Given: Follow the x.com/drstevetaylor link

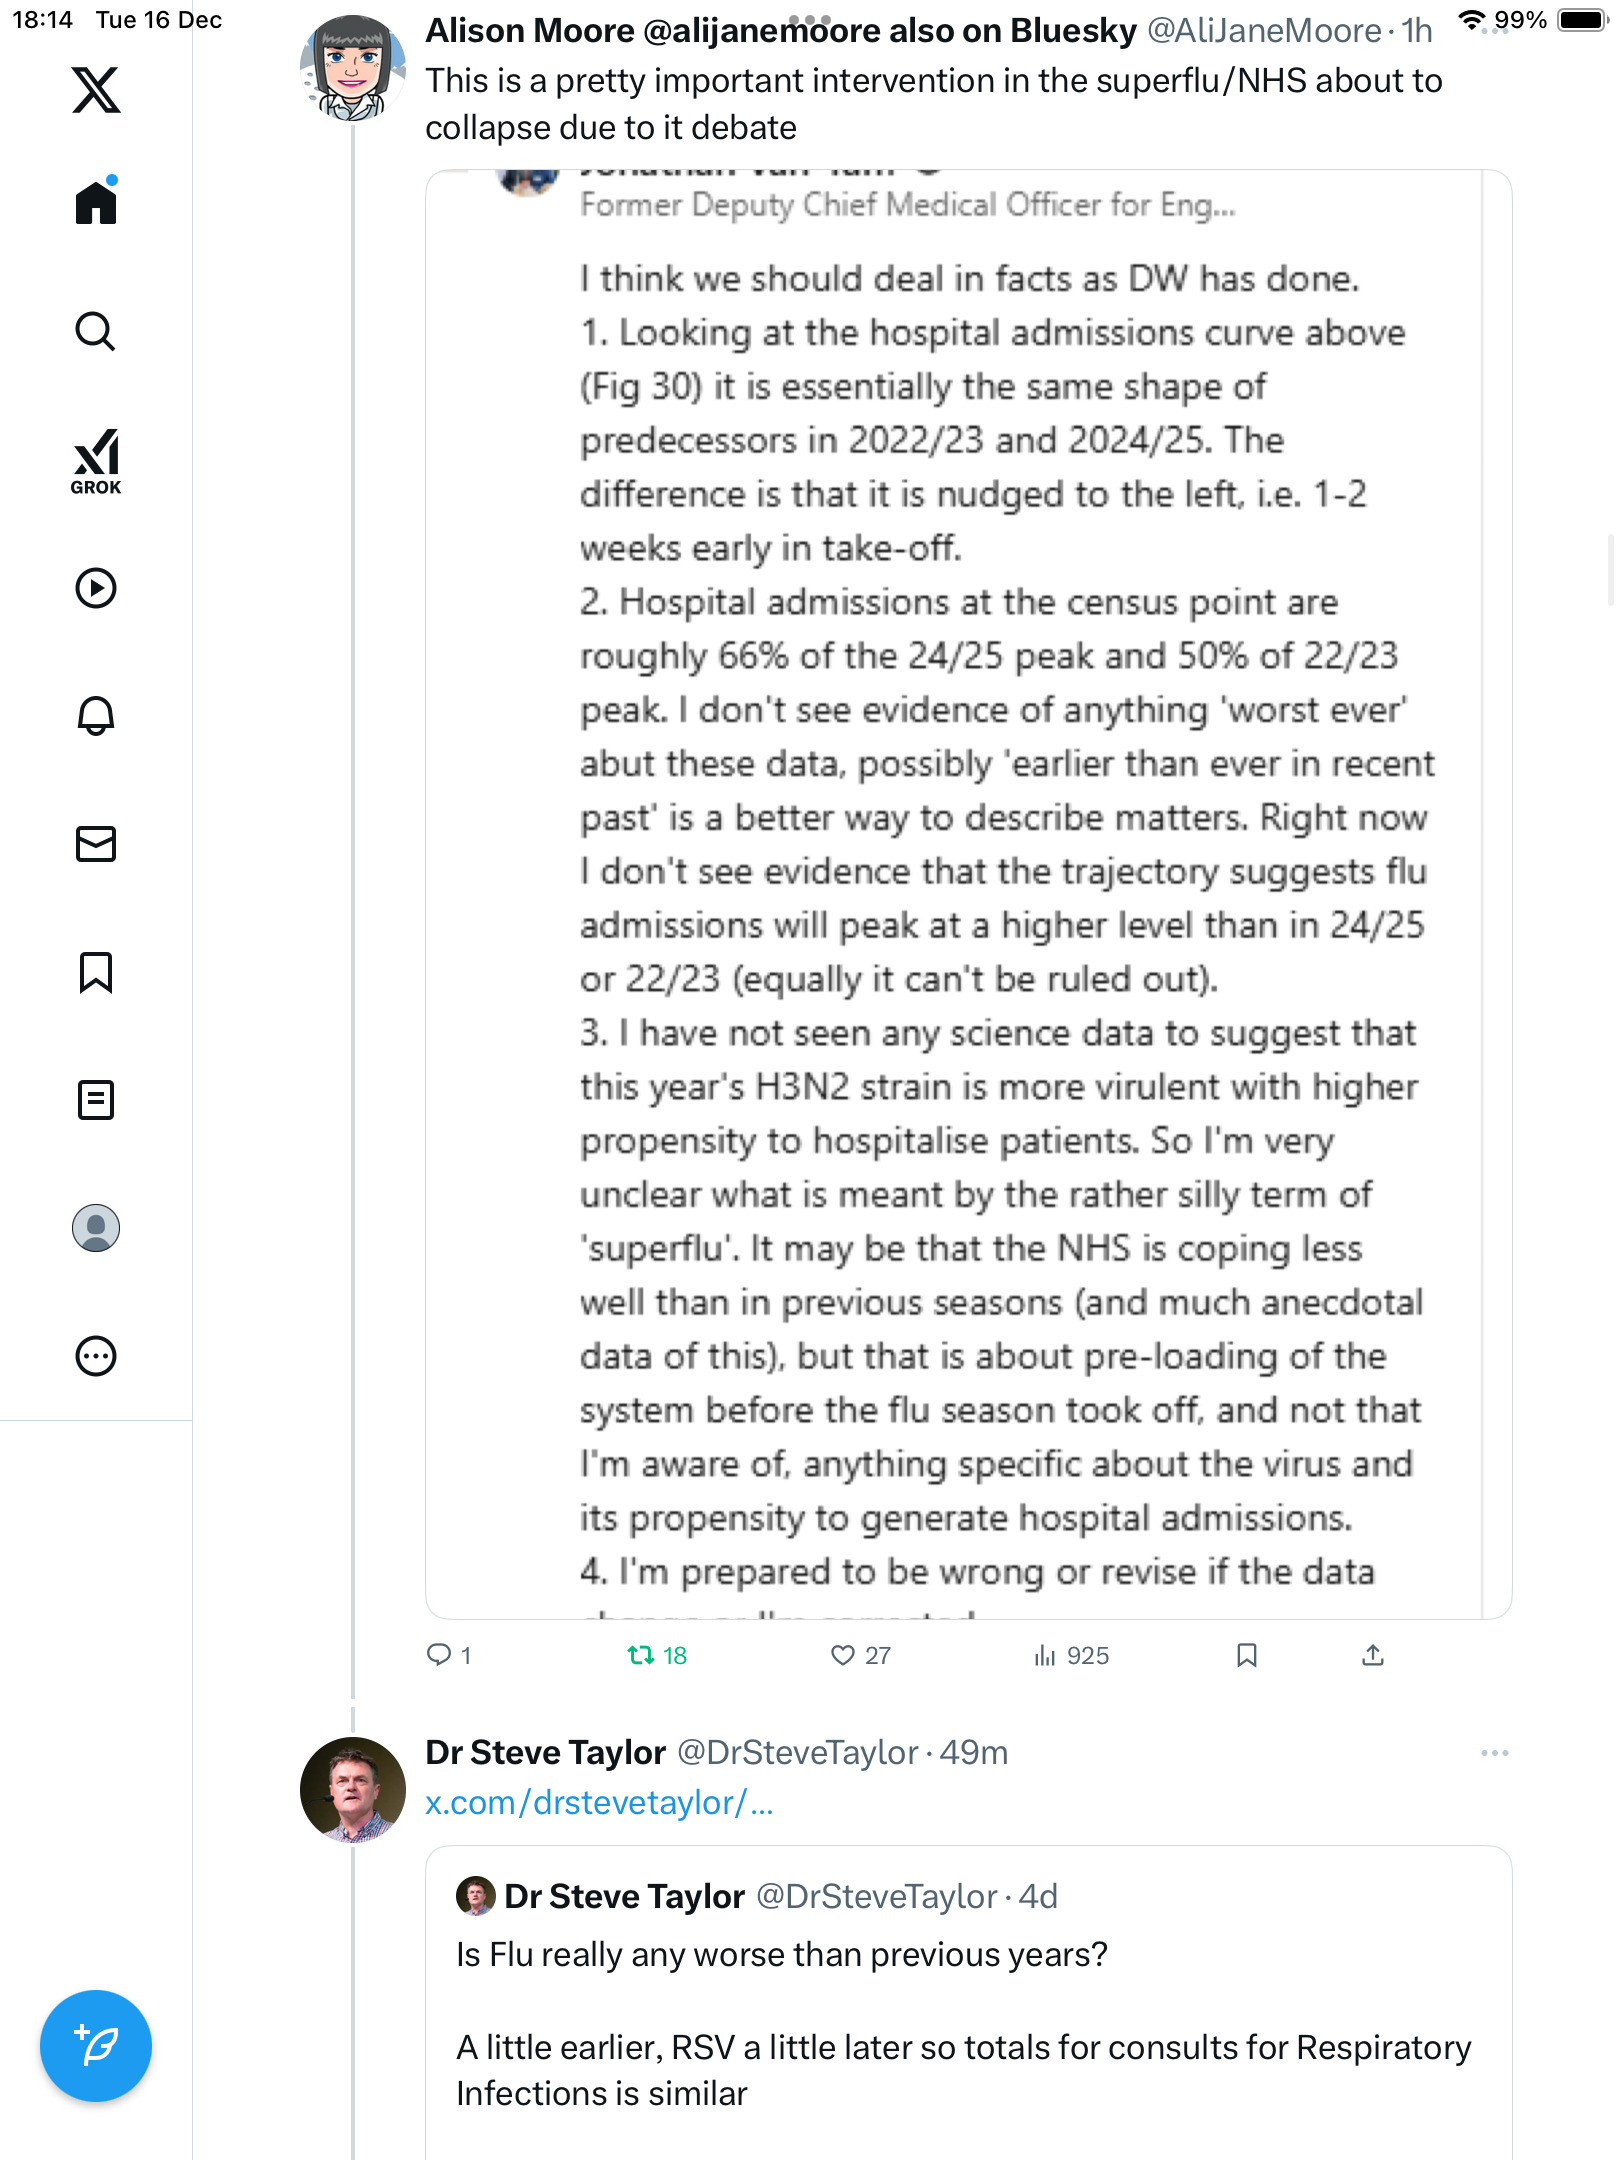Looking at the screenshot, I should (599, 1803).
